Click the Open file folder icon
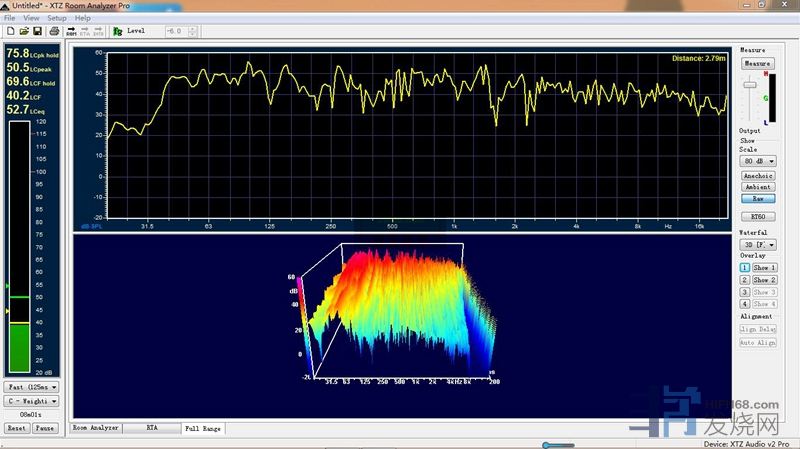 (x=23, y=31)
